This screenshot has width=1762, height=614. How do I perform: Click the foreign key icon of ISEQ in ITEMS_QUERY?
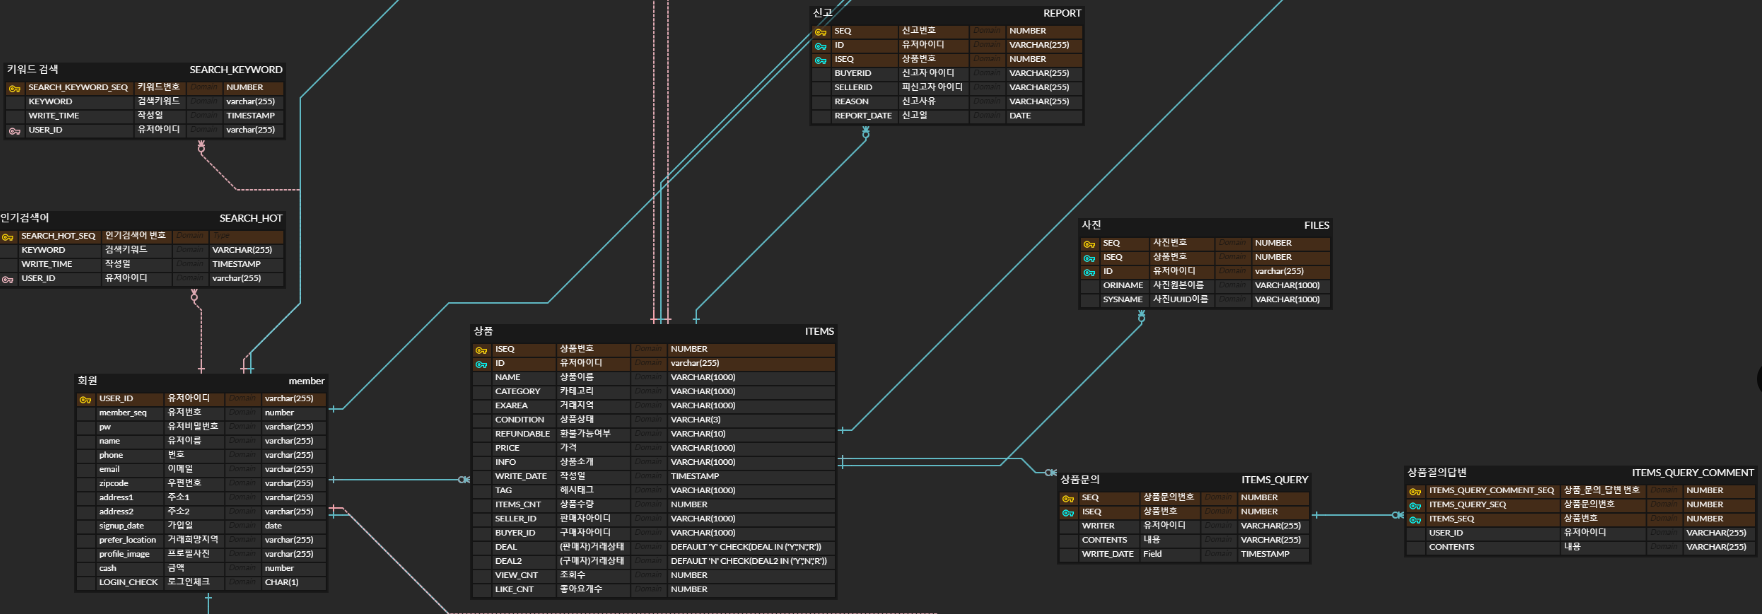pyautogui.click(x=1068, y=512)
